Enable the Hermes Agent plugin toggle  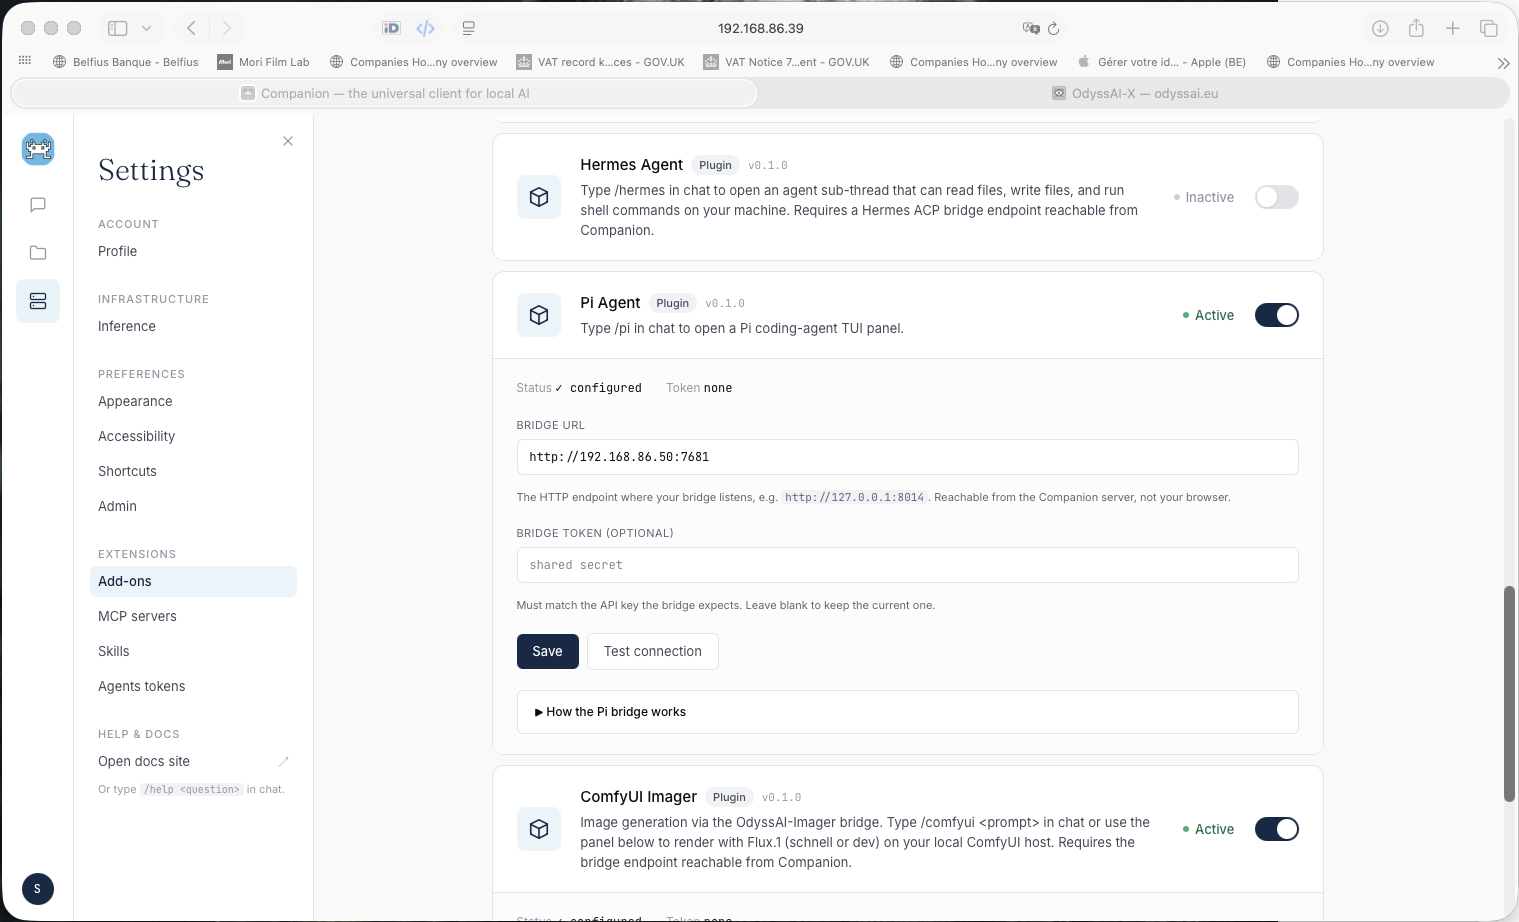1277,197
